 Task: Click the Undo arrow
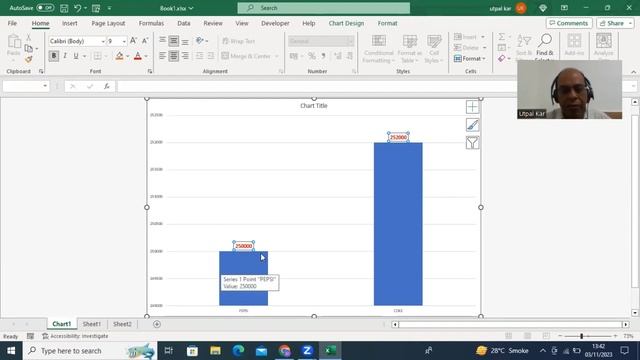77,8
